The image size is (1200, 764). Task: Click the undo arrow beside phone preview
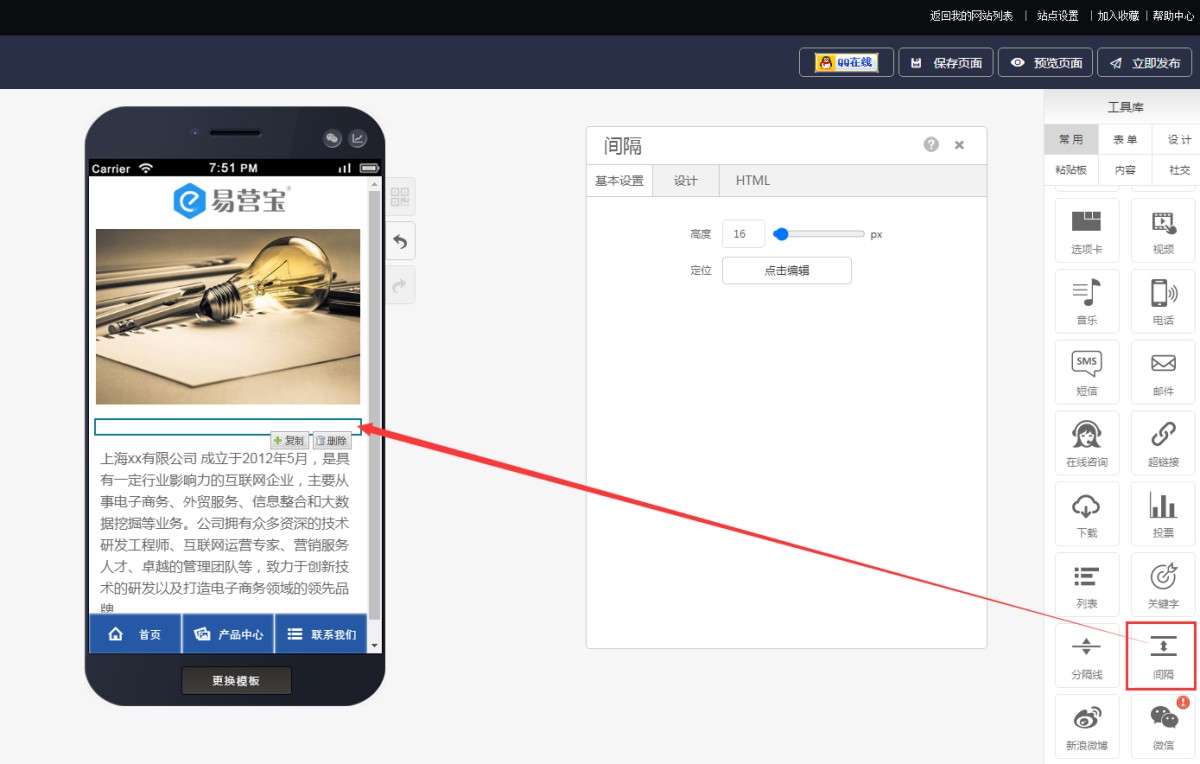399,241
